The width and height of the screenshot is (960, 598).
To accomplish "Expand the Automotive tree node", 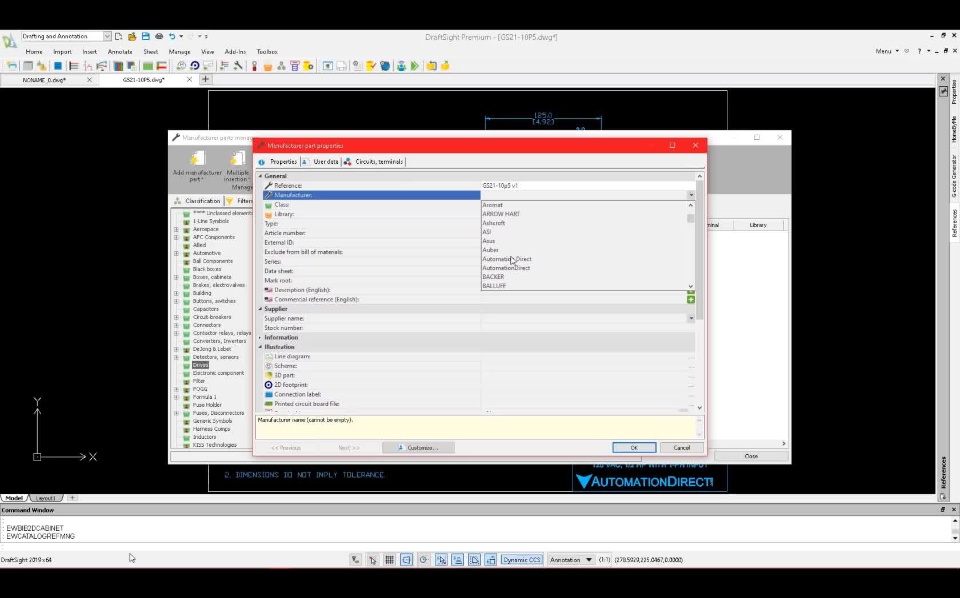I will 176,253.
